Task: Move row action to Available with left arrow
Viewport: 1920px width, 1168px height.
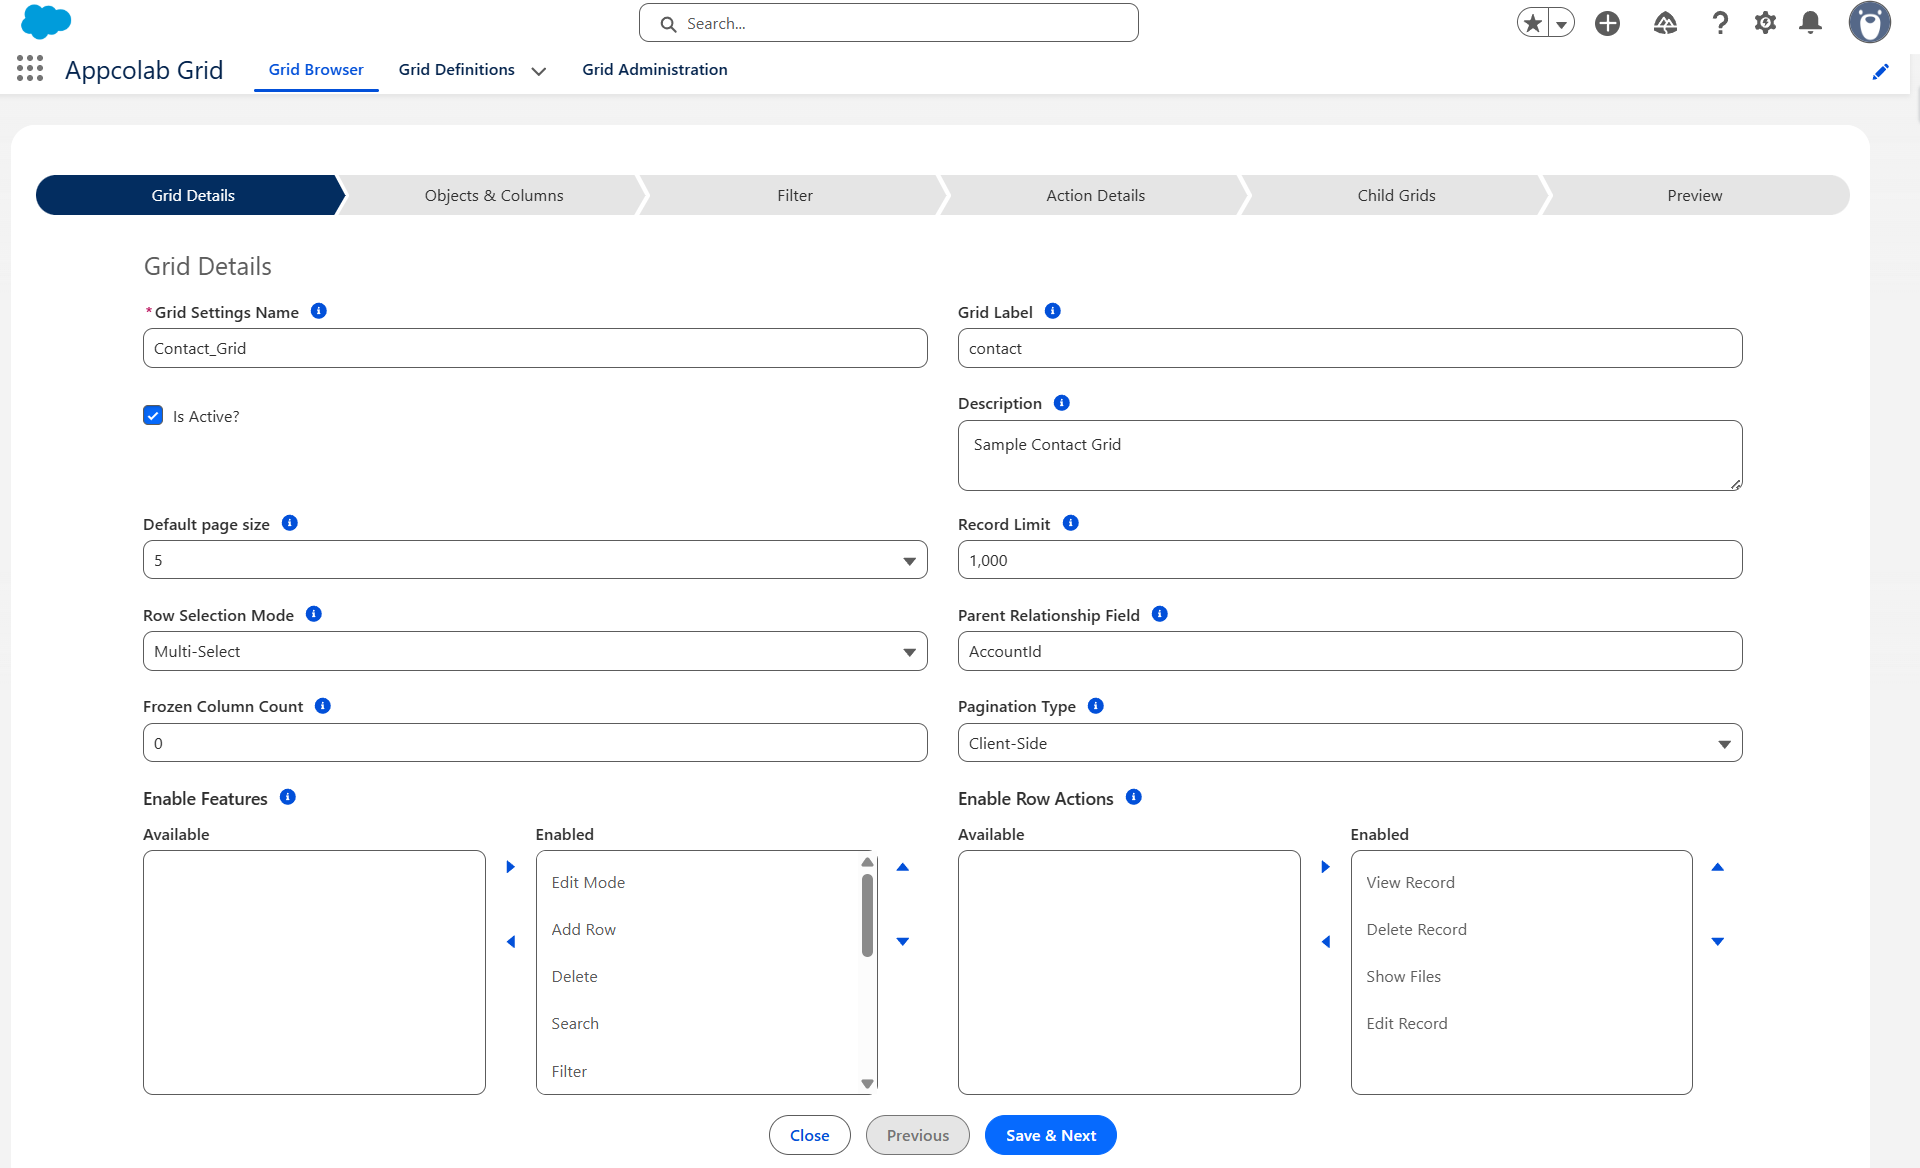Action: coord(1326,942)
